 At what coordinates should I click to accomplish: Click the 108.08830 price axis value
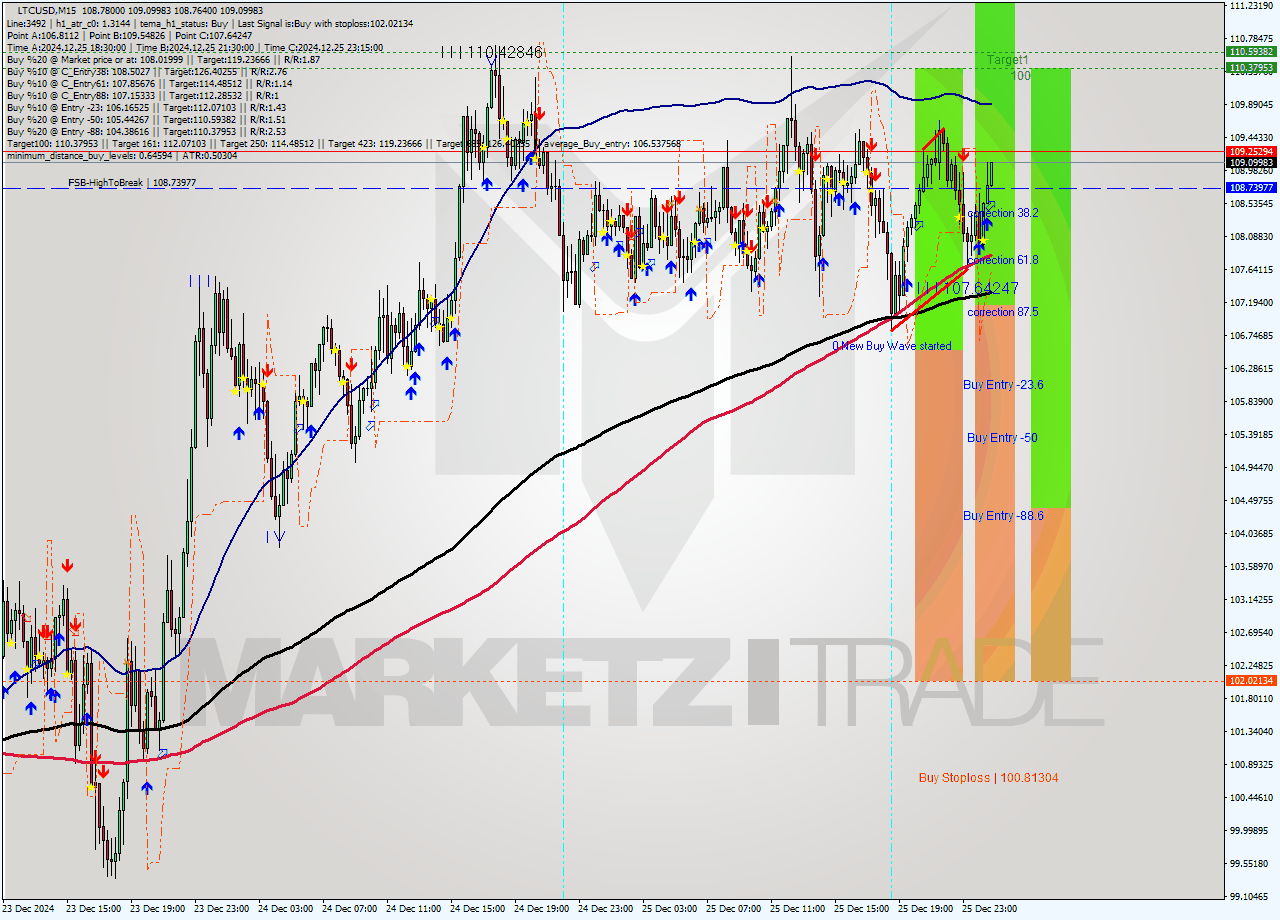pyautogui.click(x=1251, y=236)
